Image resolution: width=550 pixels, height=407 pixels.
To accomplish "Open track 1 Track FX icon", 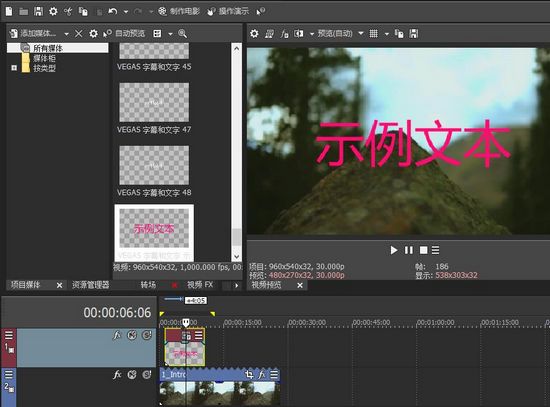I will click(x=117, y=335).
